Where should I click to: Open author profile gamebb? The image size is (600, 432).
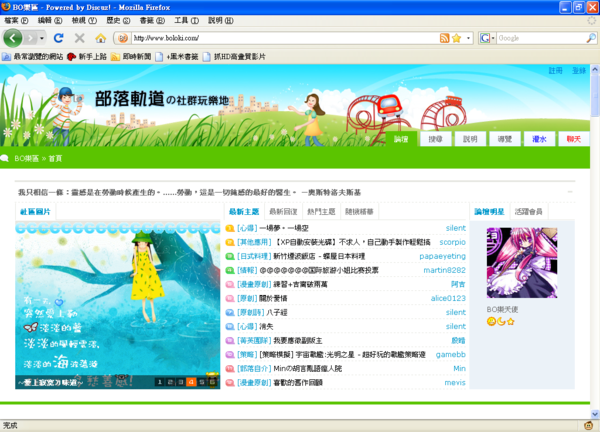[451, 354]
